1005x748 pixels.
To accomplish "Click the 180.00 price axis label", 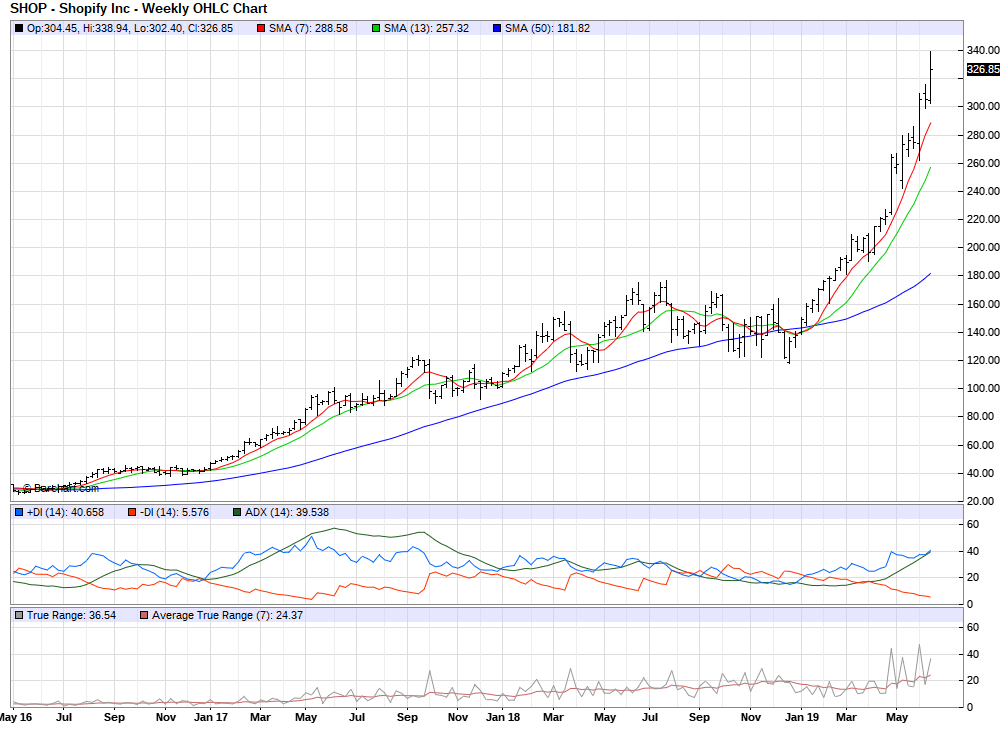I will pos(983,276).
